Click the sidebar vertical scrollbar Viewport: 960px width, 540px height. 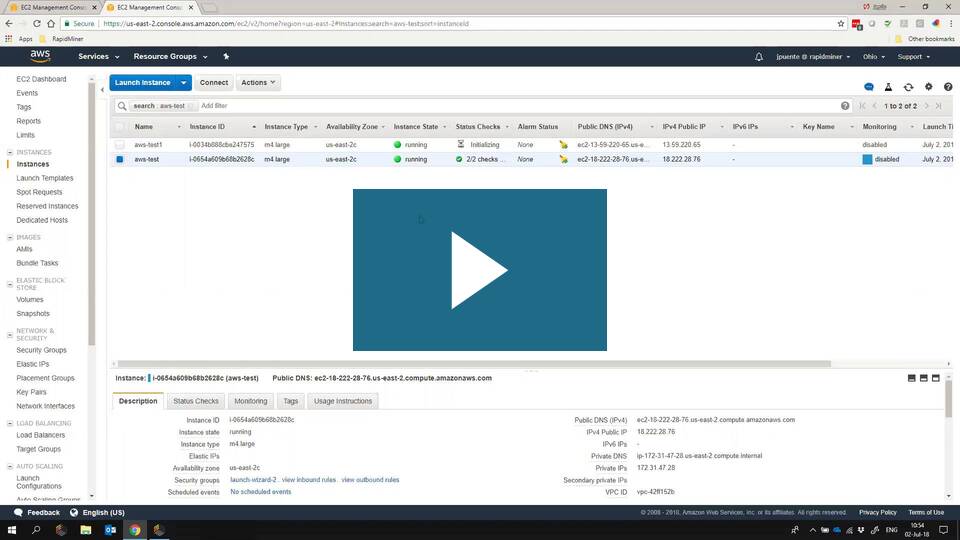click(x=92, y=214)
